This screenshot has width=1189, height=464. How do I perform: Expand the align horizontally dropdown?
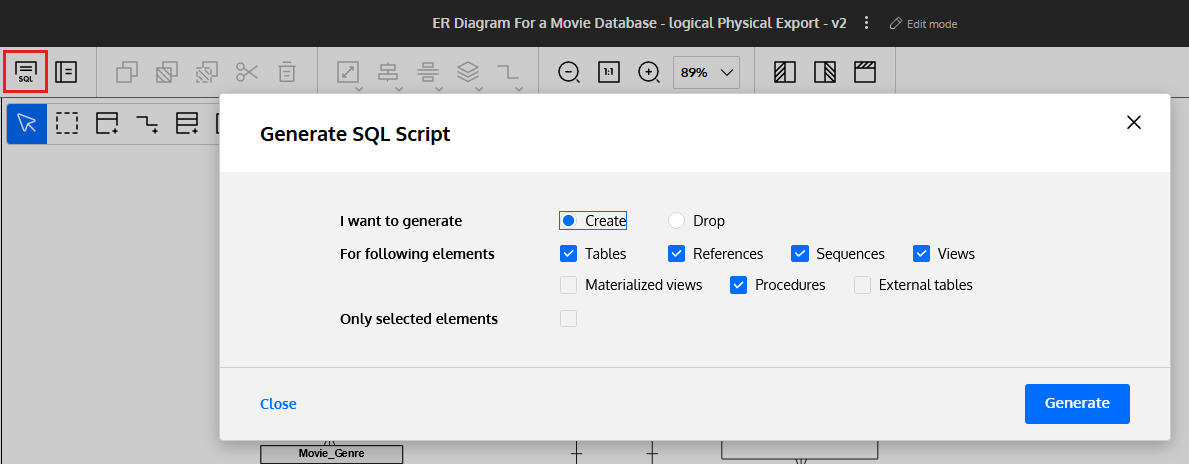(389, 74)
